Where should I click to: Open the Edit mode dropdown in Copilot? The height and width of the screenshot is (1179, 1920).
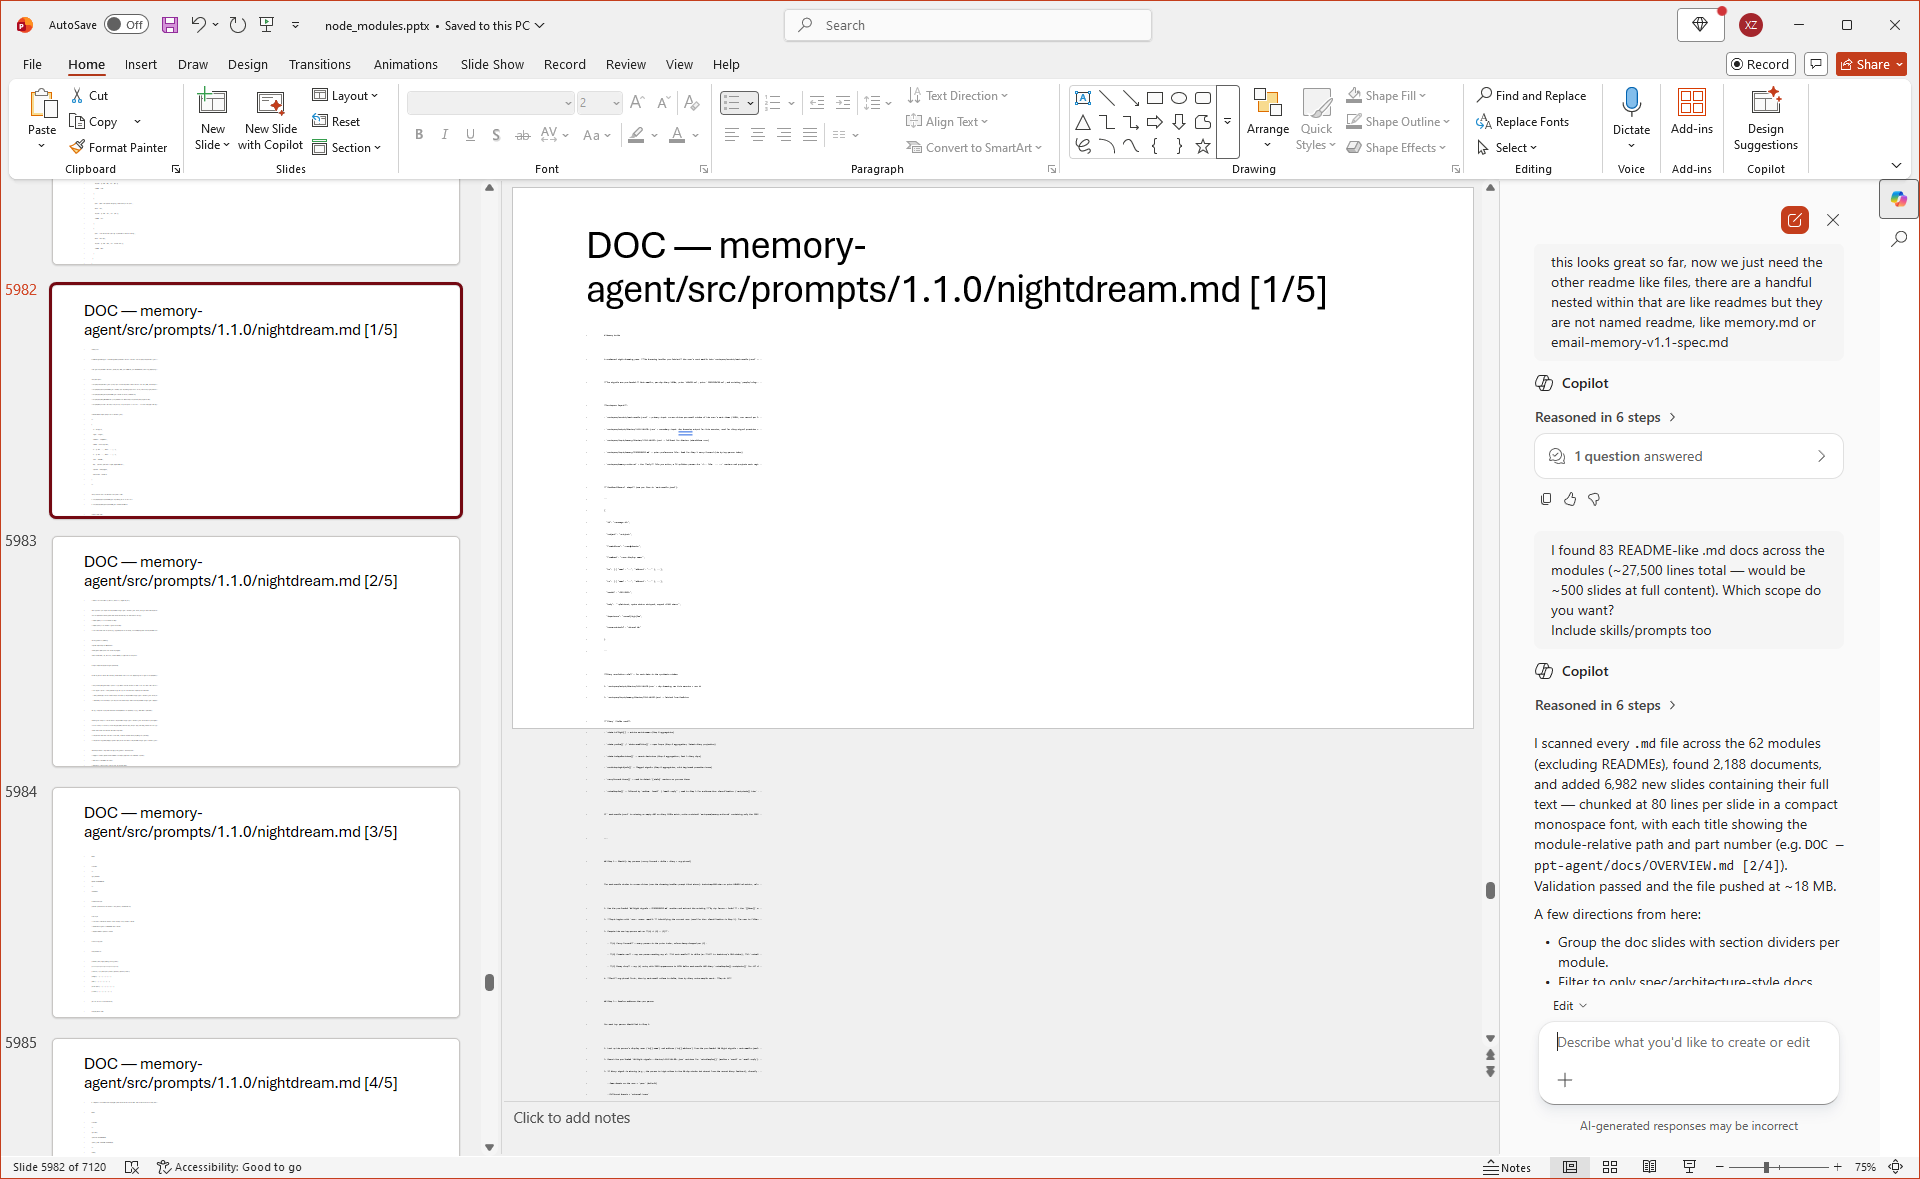[x=1569, y=1006]
